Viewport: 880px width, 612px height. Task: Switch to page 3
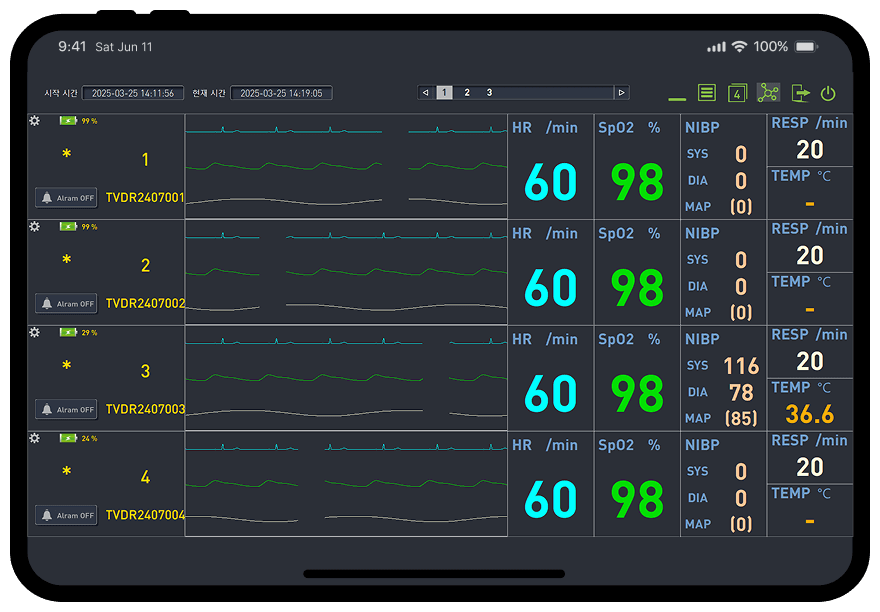[489, 93]
